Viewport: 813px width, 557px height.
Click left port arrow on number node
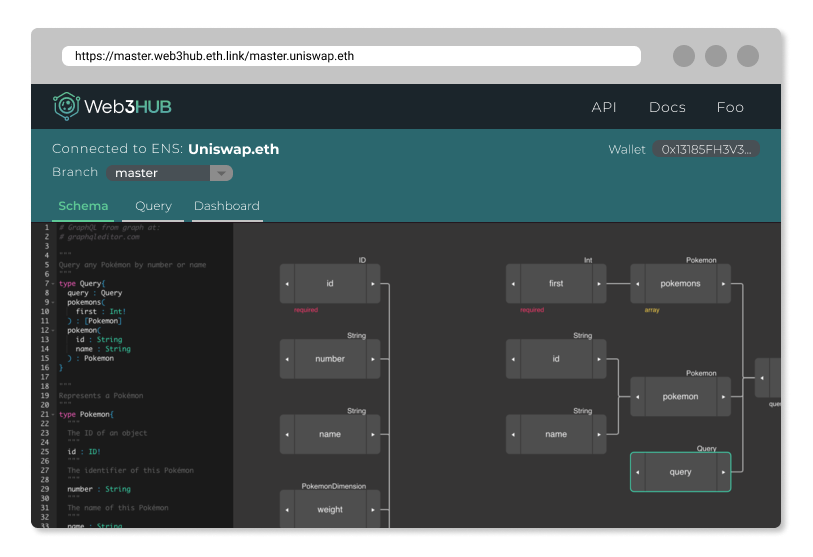point(287,359)
